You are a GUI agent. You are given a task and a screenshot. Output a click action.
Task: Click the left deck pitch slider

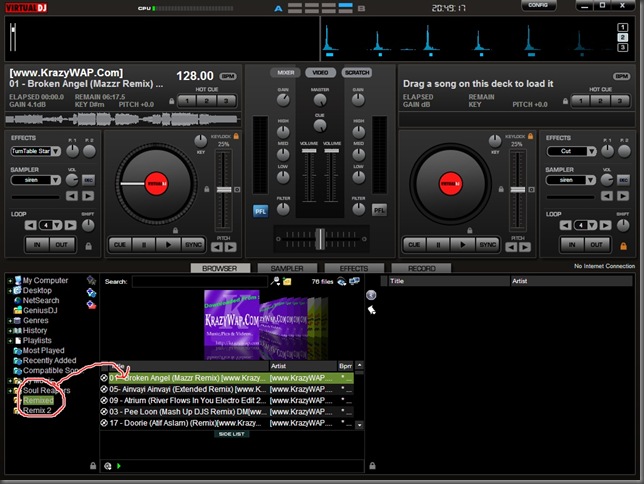224,190
